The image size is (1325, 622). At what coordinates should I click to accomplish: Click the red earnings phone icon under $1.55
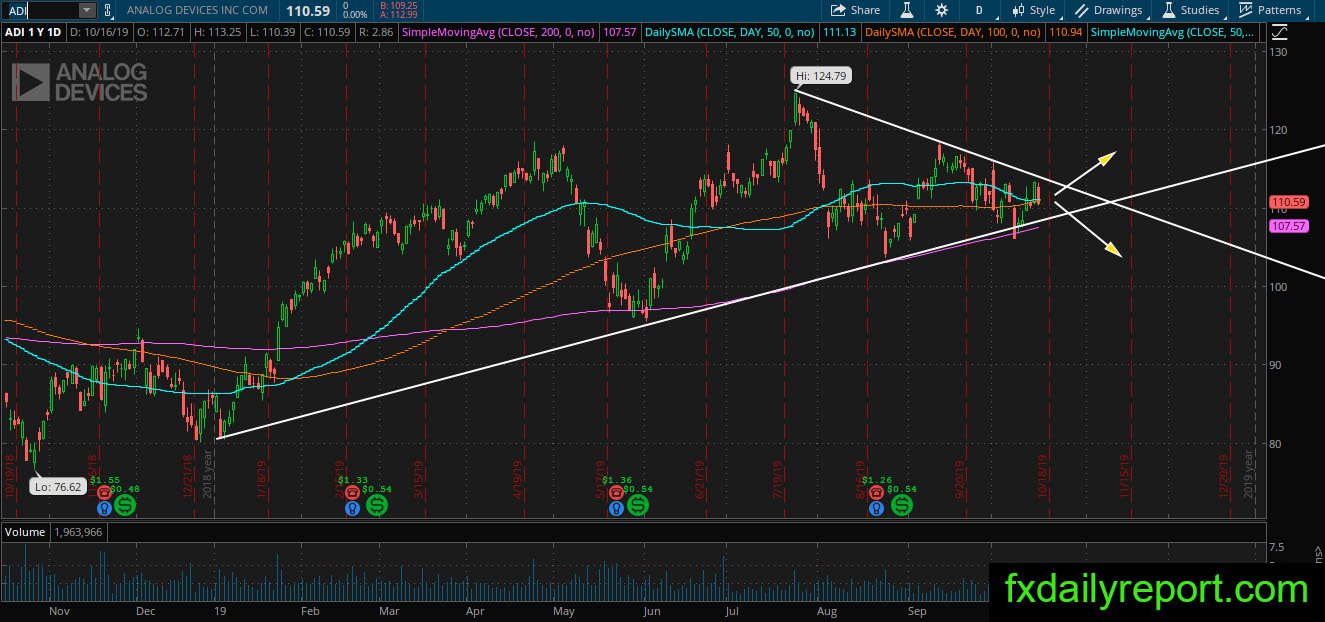[x=103, y=493]
